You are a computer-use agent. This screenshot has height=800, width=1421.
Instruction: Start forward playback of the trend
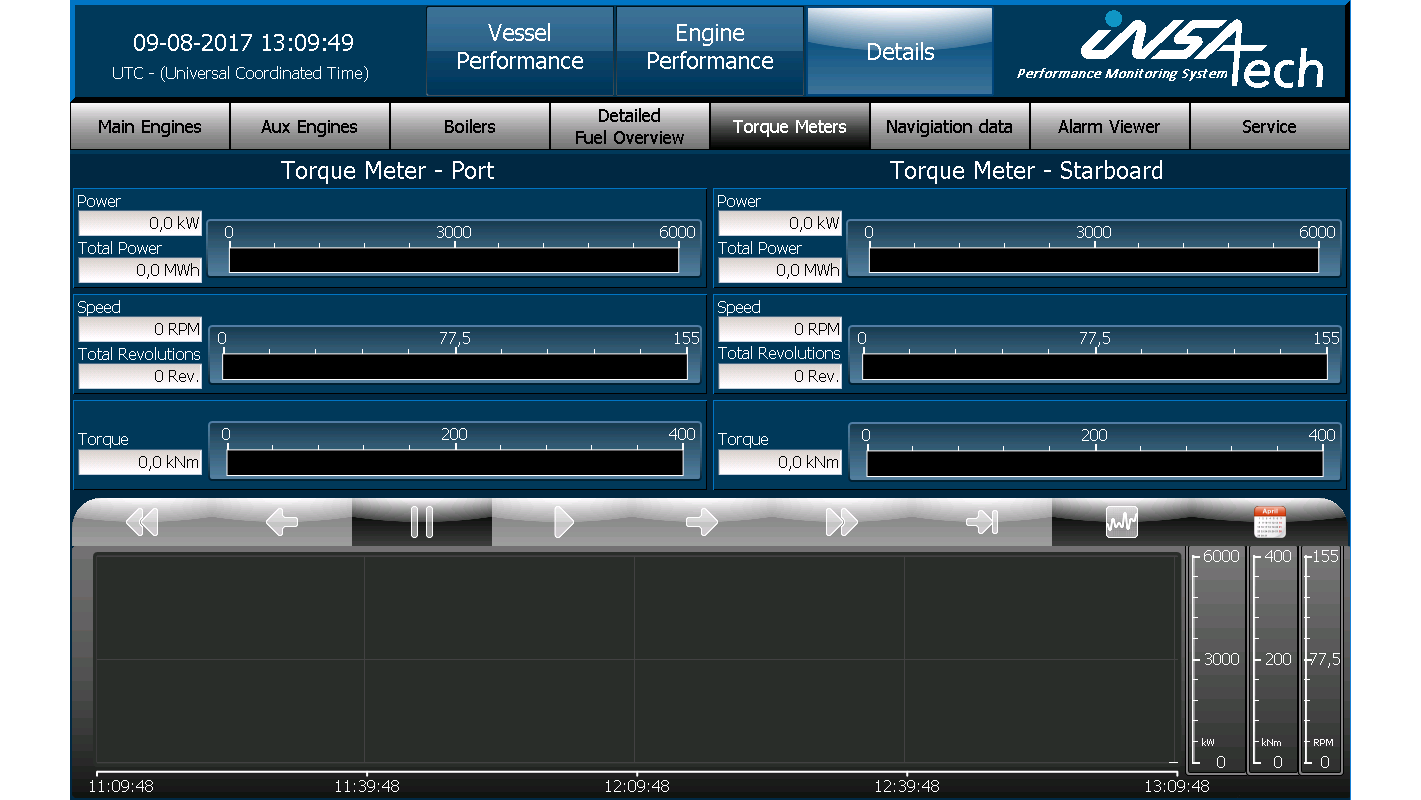tap(561, 521)
